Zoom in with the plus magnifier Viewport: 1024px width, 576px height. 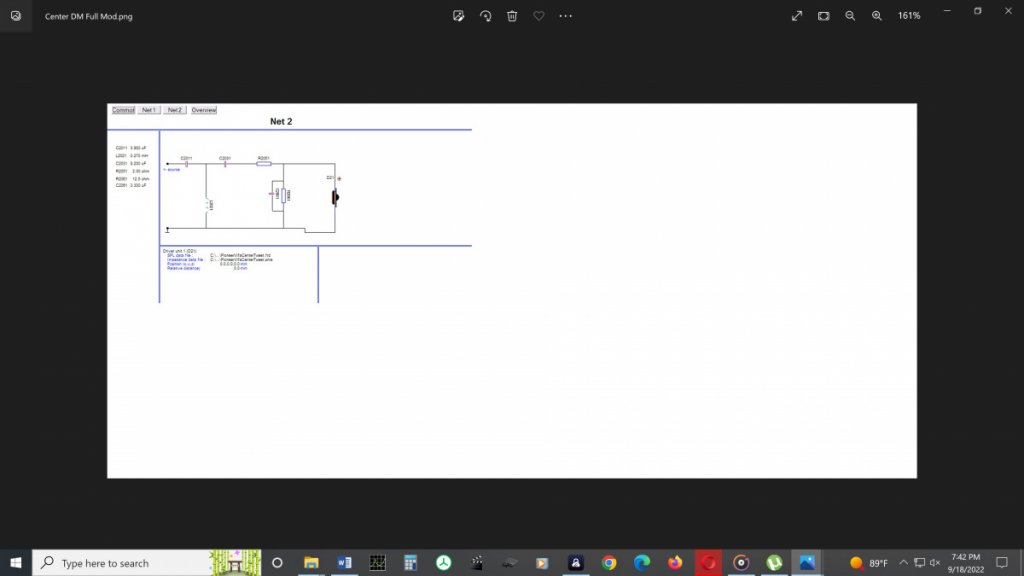point(877,16)
